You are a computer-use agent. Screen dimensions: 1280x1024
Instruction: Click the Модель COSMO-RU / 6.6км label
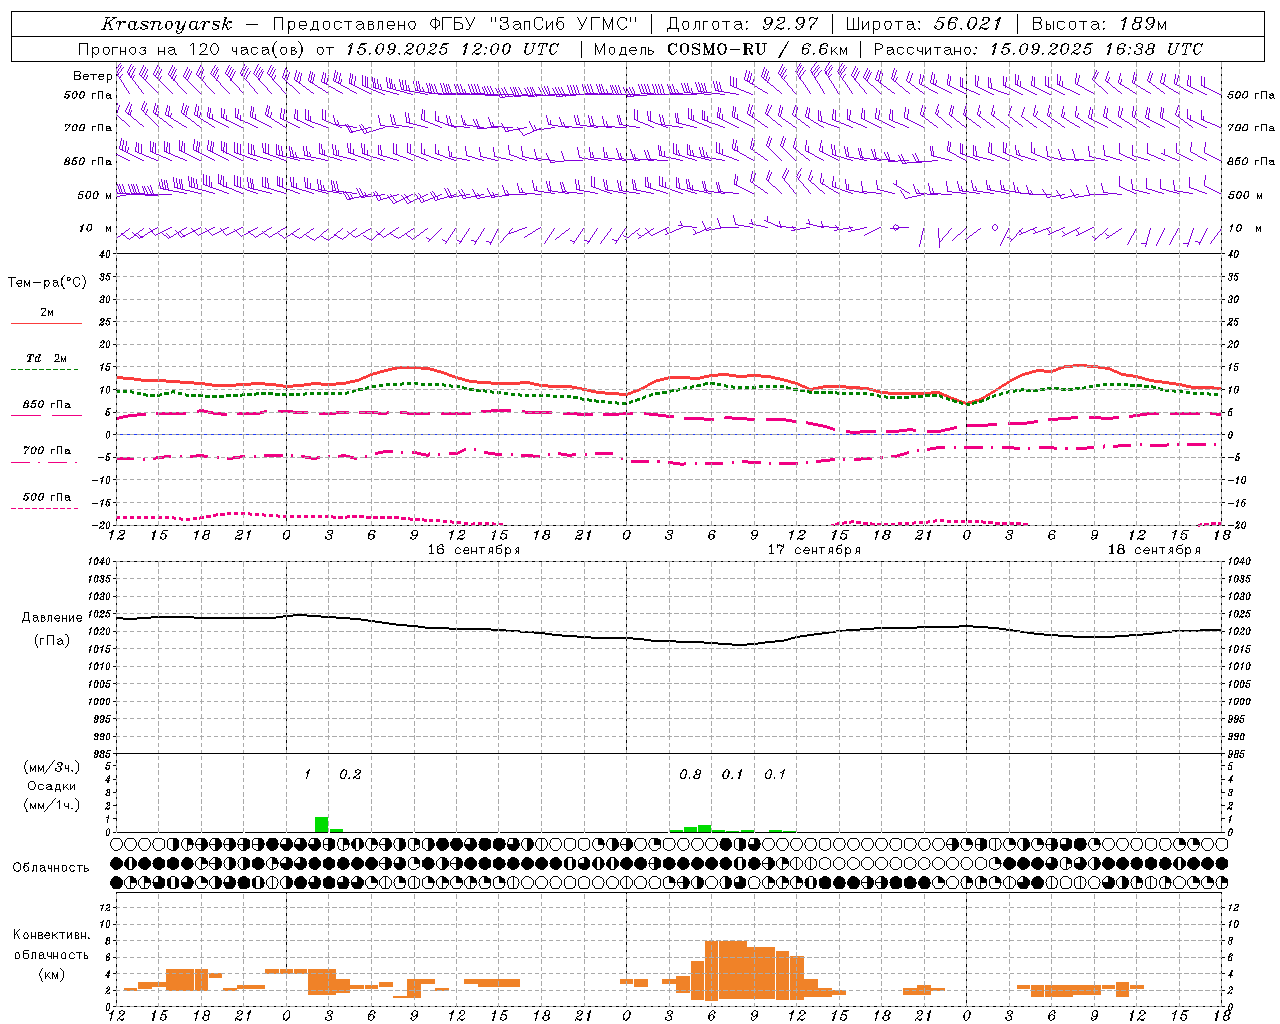(720, 49)
